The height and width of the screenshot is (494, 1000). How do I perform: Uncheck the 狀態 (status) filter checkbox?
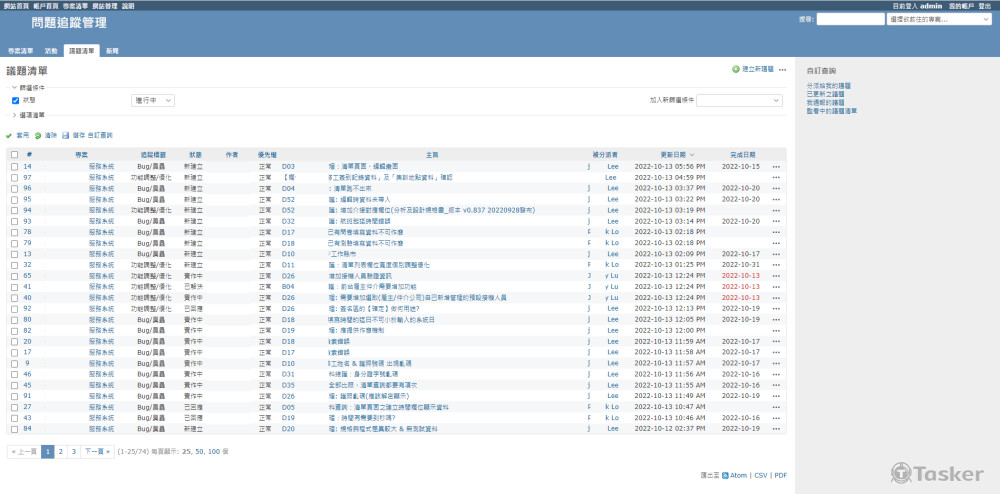coord(15,100)
